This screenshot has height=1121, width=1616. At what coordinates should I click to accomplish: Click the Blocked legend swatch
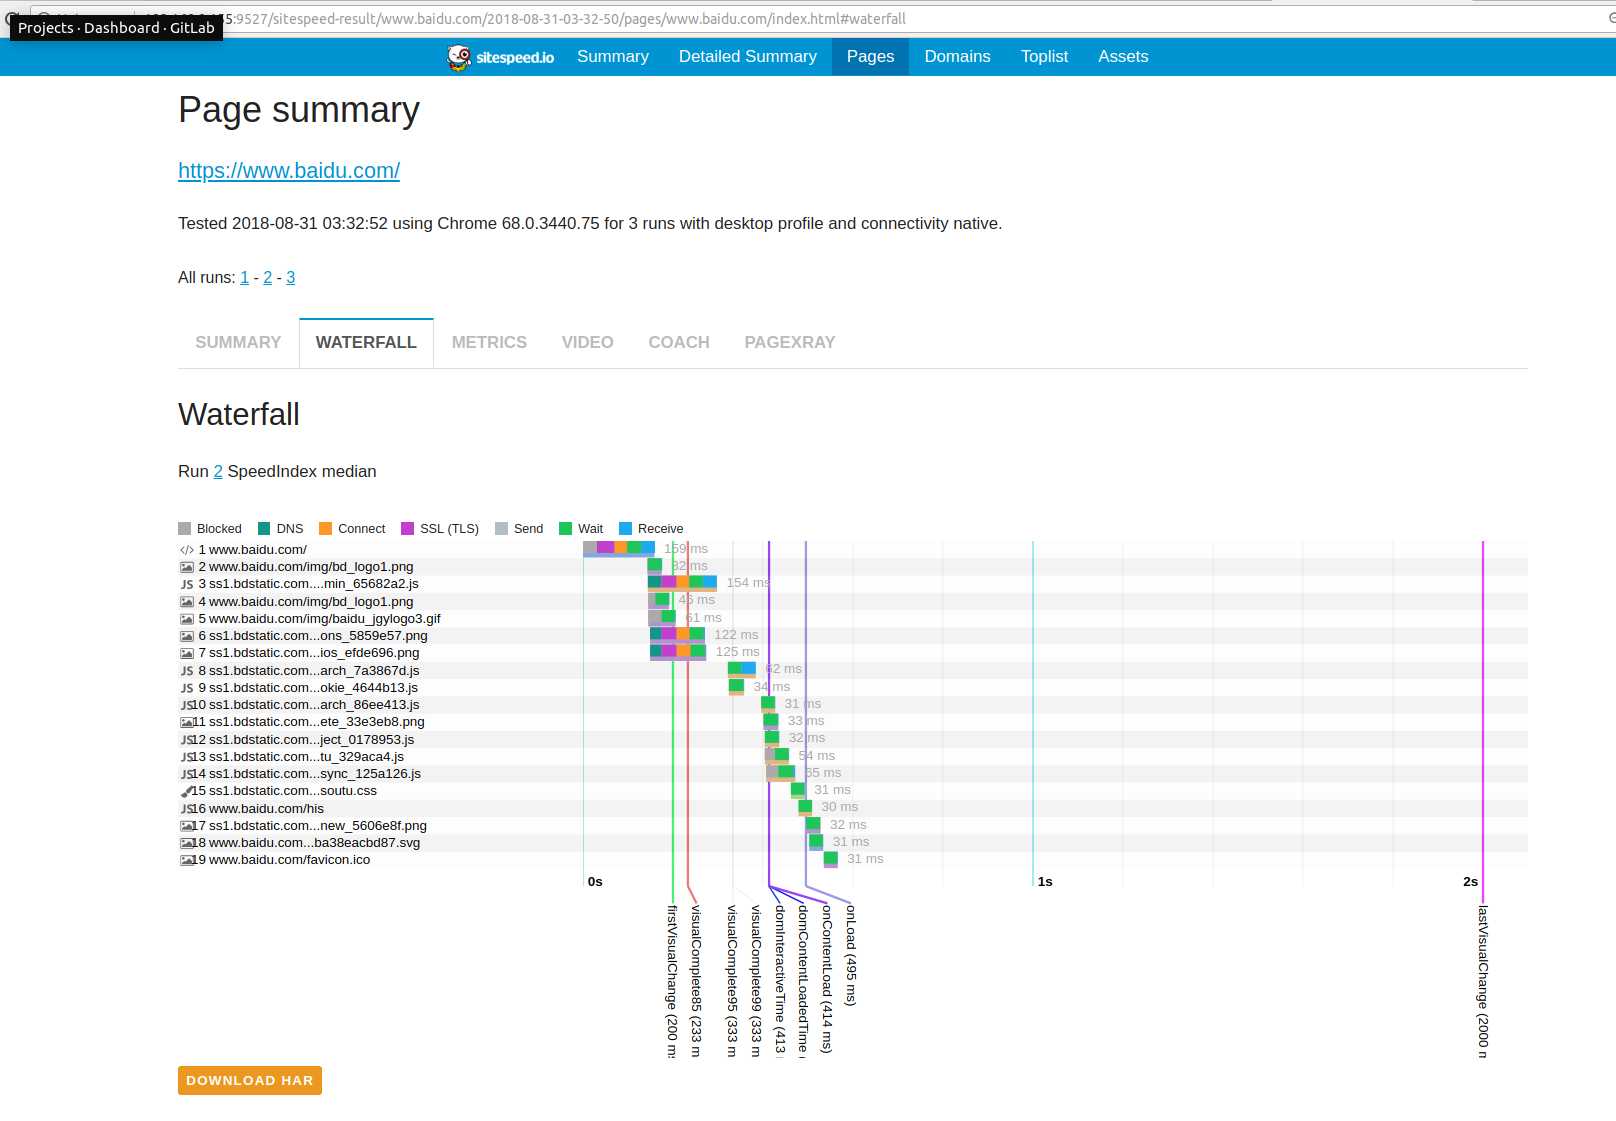pyautogui.click(x=184, y=529)
